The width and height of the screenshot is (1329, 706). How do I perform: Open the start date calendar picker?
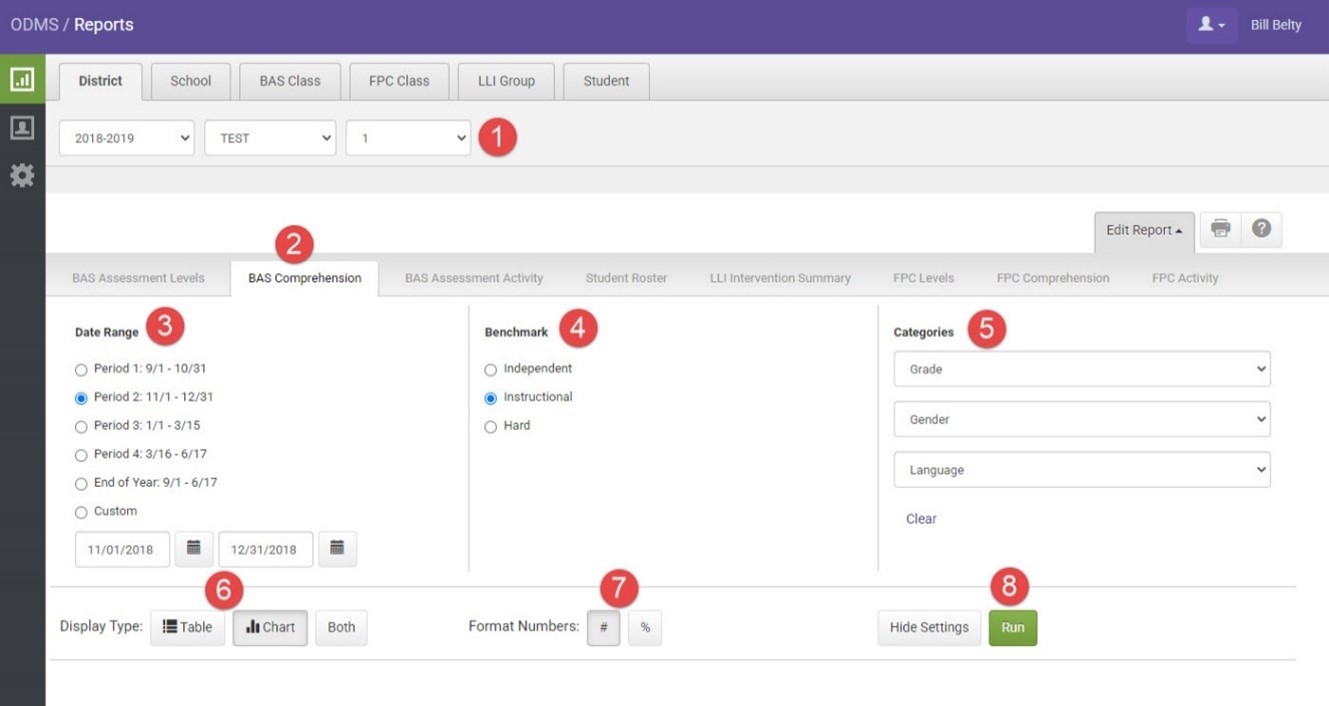coord(194,548)
